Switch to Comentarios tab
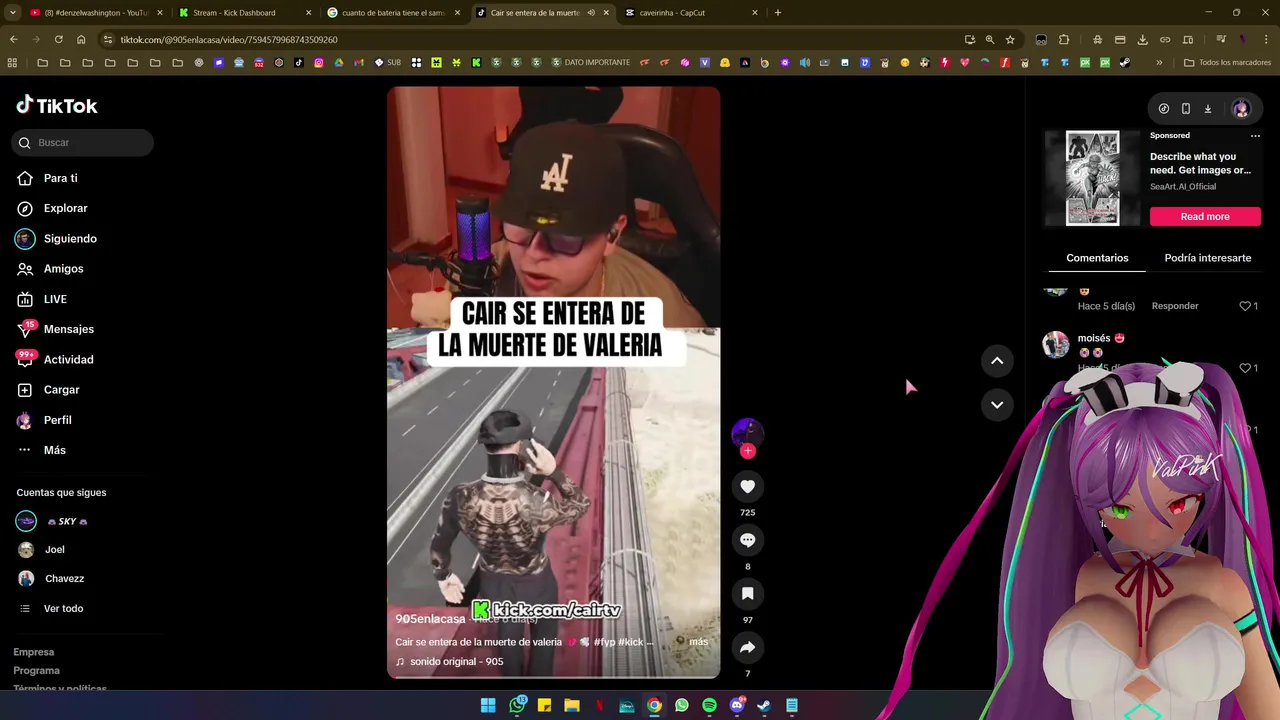 (1097, 258)
